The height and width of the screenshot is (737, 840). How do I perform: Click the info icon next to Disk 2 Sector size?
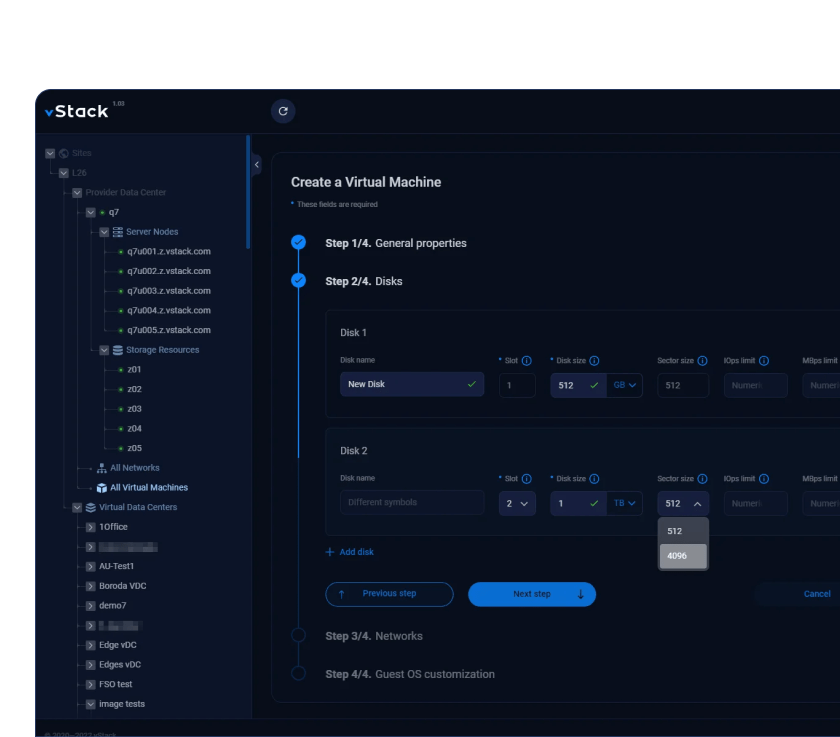pos(702,479)
